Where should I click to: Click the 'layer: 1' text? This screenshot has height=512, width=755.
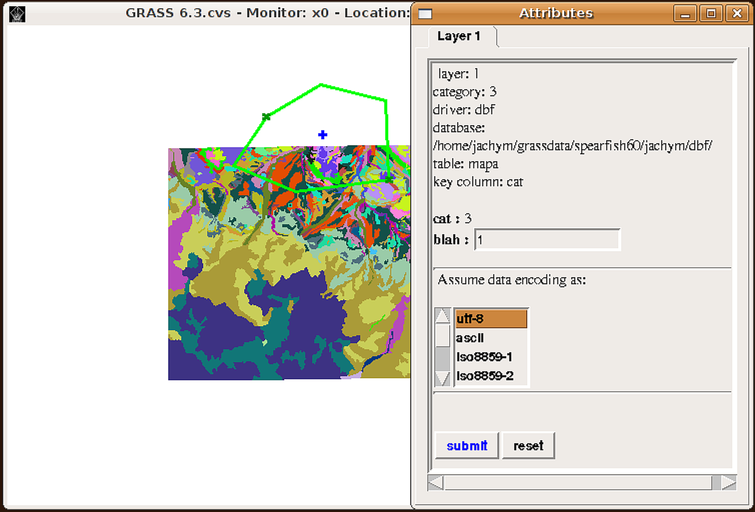[x=458, y=74]
